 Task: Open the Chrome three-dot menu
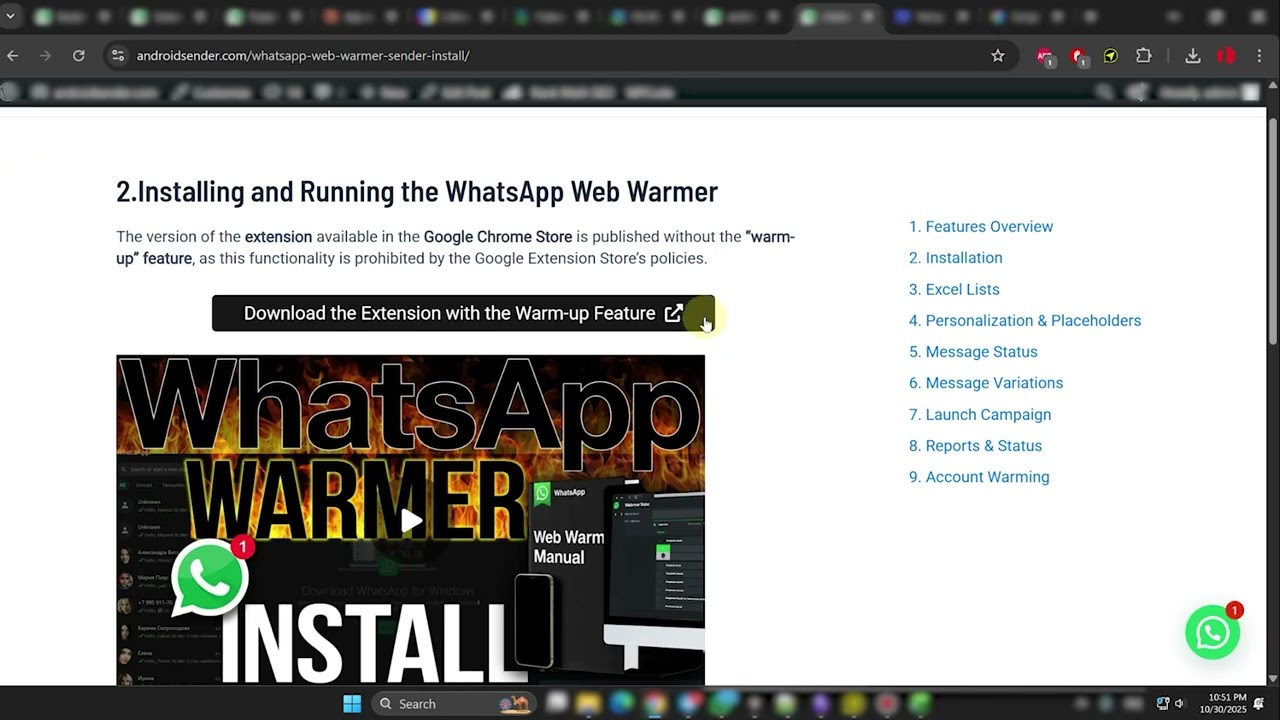[1259, 56]
